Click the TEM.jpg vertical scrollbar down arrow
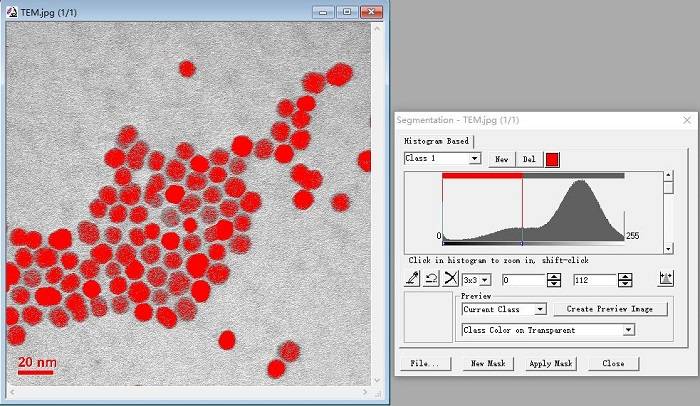 (x=377, y=380)
